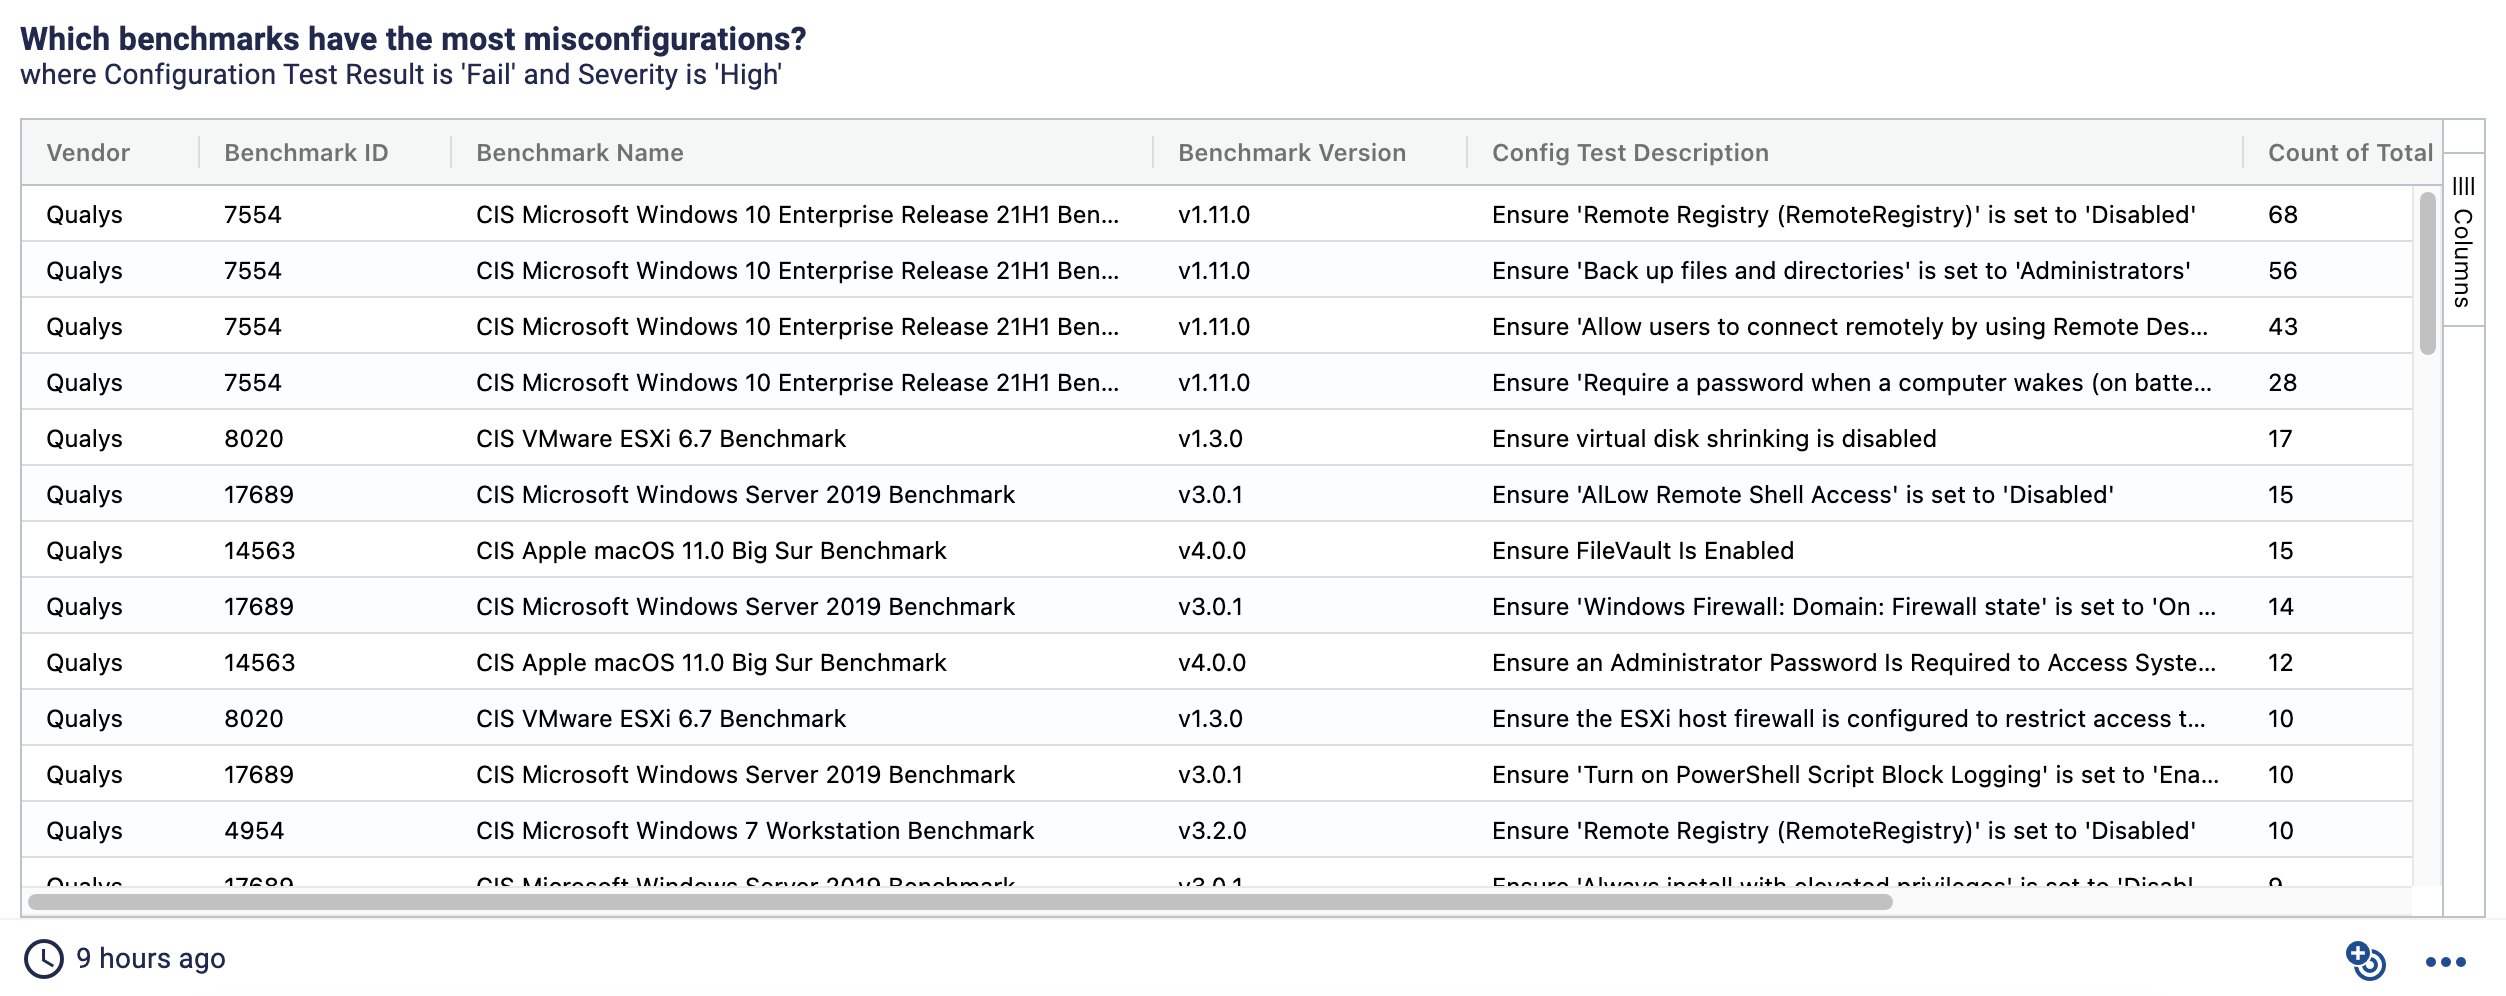Select 'Allow users to connect remotely' description cell
This screenshot has height=996, width=2506.
1850,327
